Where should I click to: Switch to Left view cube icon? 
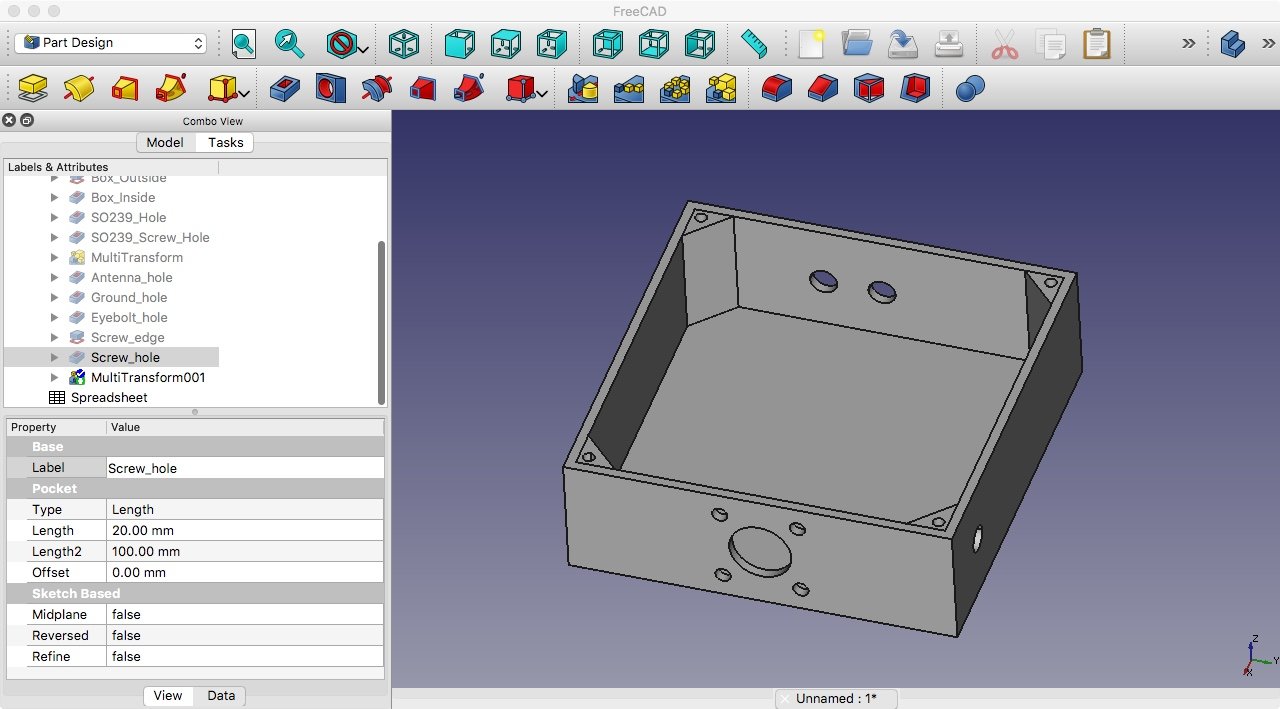click(x=700, y=43)
